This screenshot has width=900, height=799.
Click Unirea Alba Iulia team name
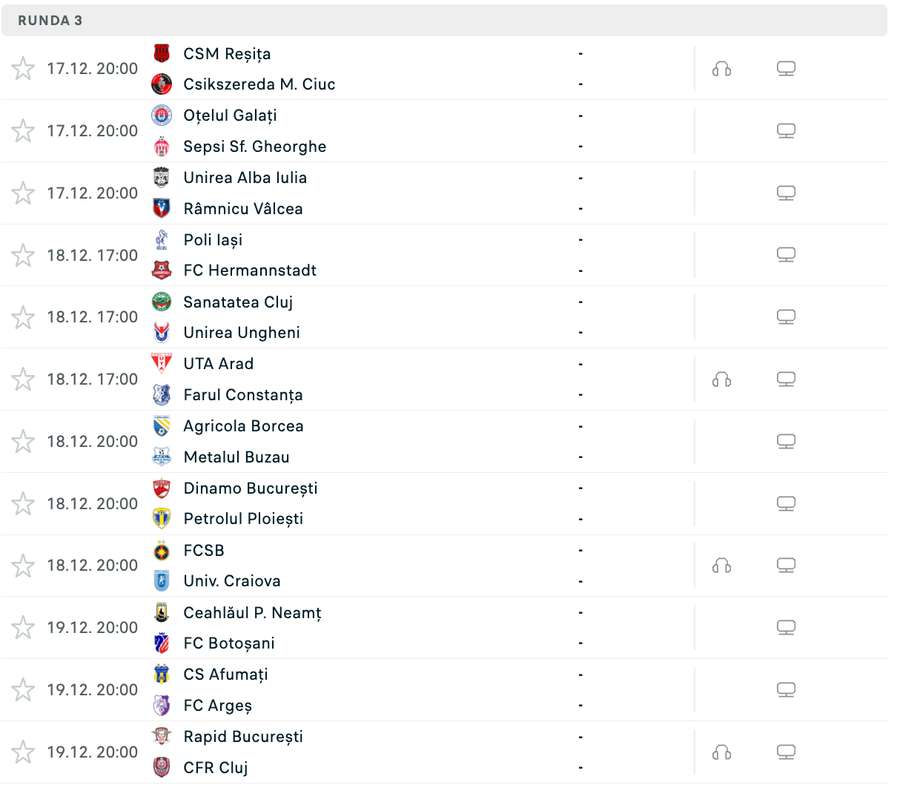[x=245, y=178]
